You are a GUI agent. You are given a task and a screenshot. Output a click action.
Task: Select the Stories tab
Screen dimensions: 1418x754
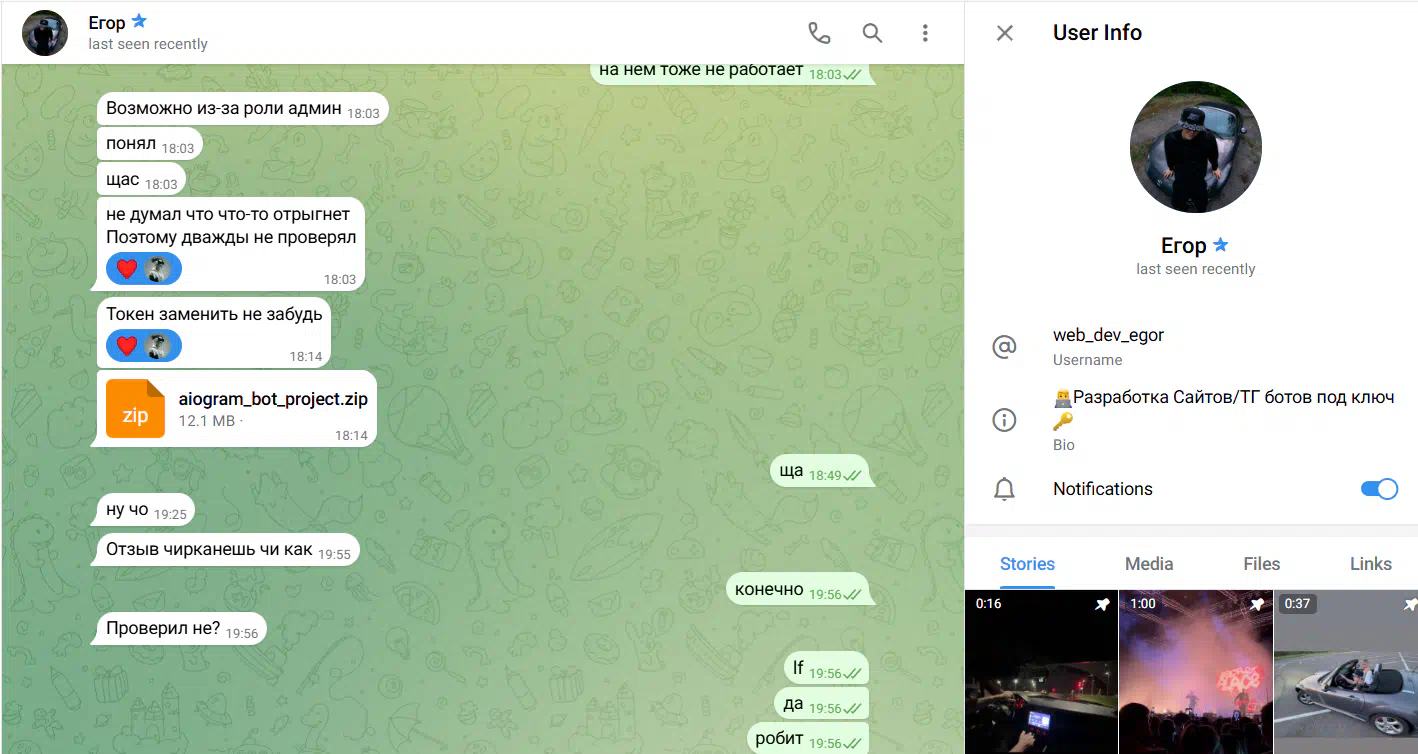pos(1027,564)
